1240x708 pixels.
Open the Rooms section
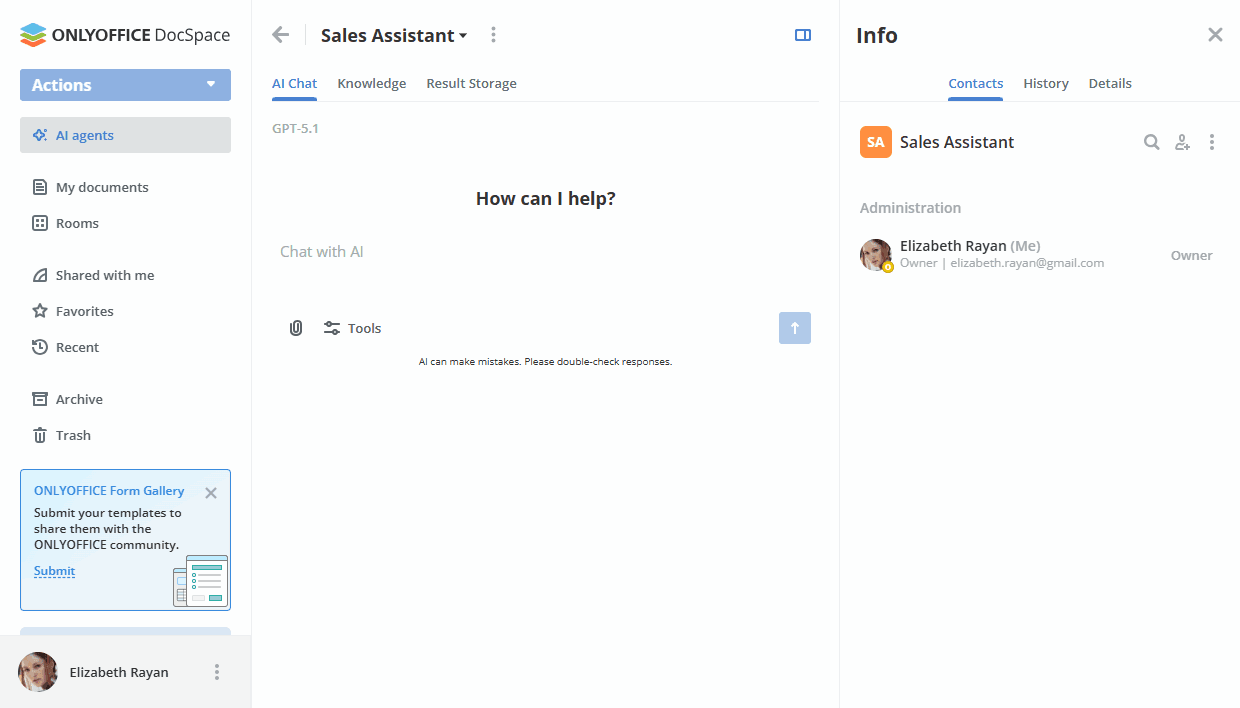(x=77, y=223)
